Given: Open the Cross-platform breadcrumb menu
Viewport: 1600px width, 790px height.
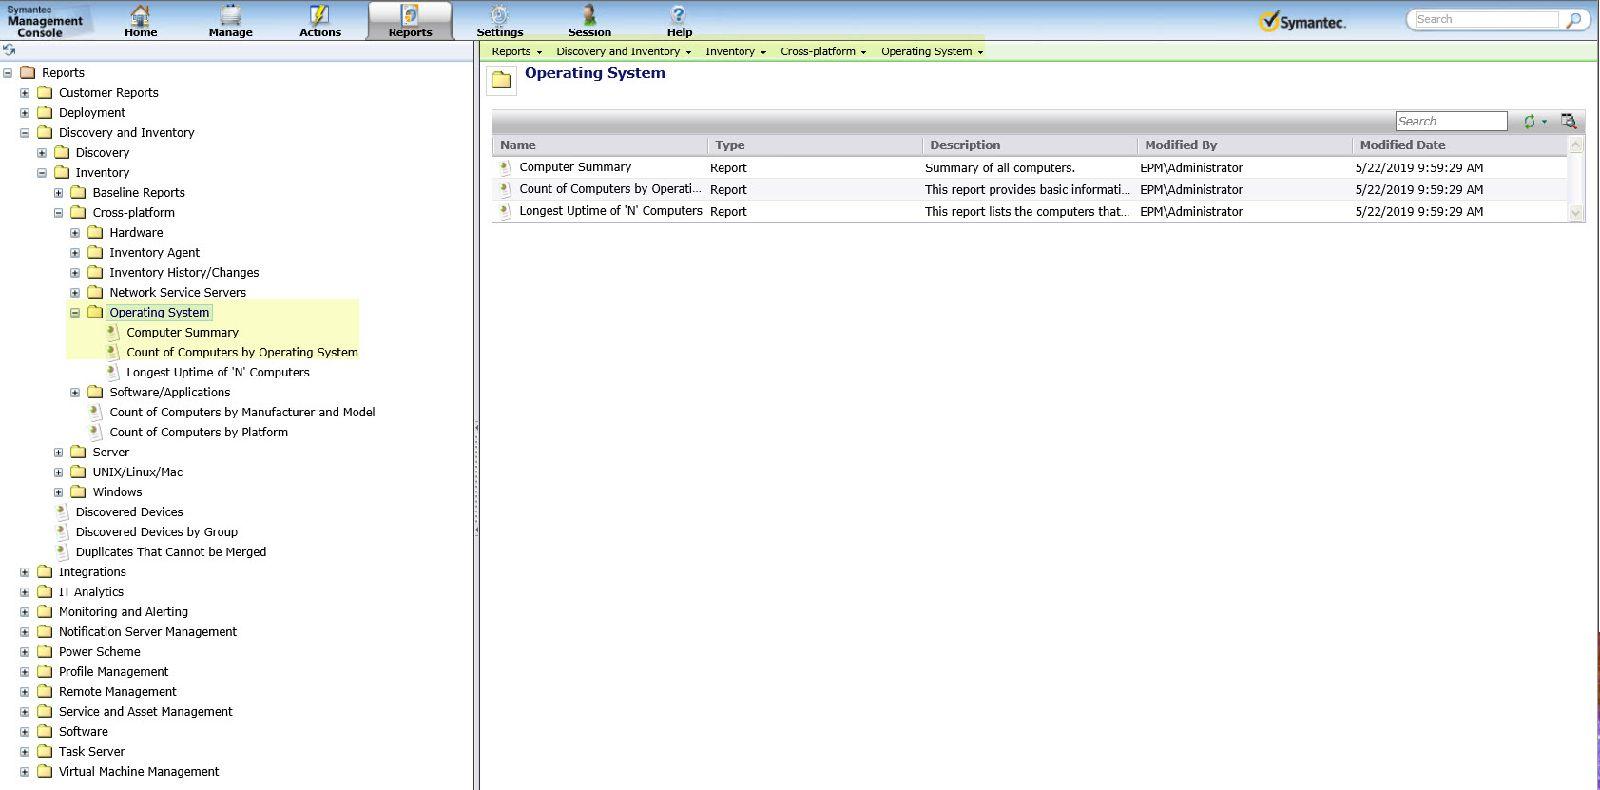Looking at the screenshot, I should click(863, 52).
